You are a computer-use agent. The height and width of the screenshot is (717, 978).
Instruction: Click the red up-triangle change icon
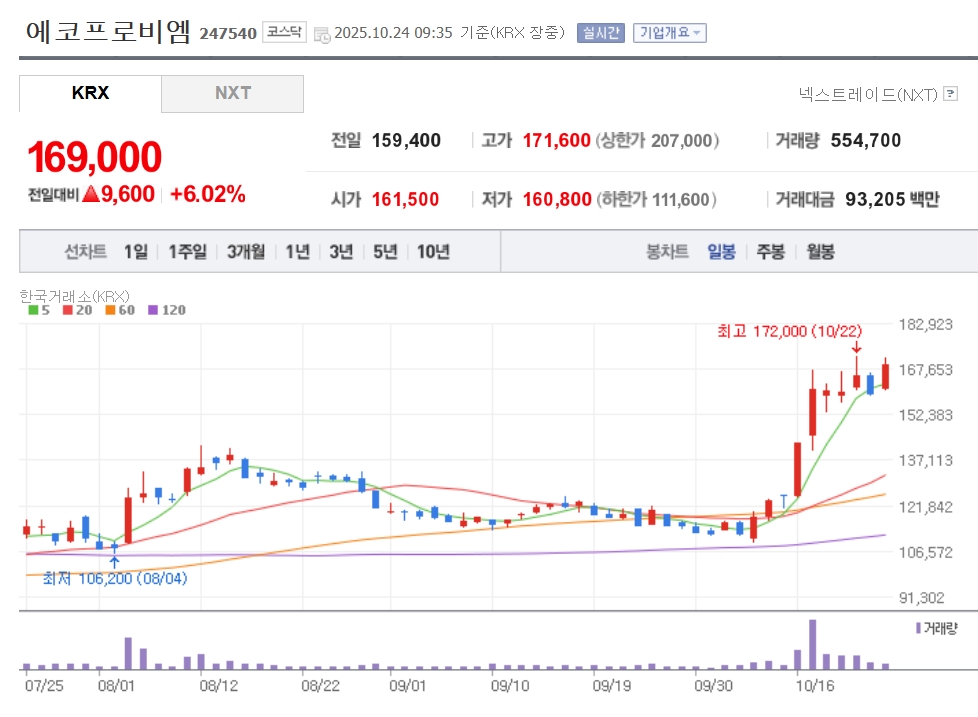pos(91,194)
